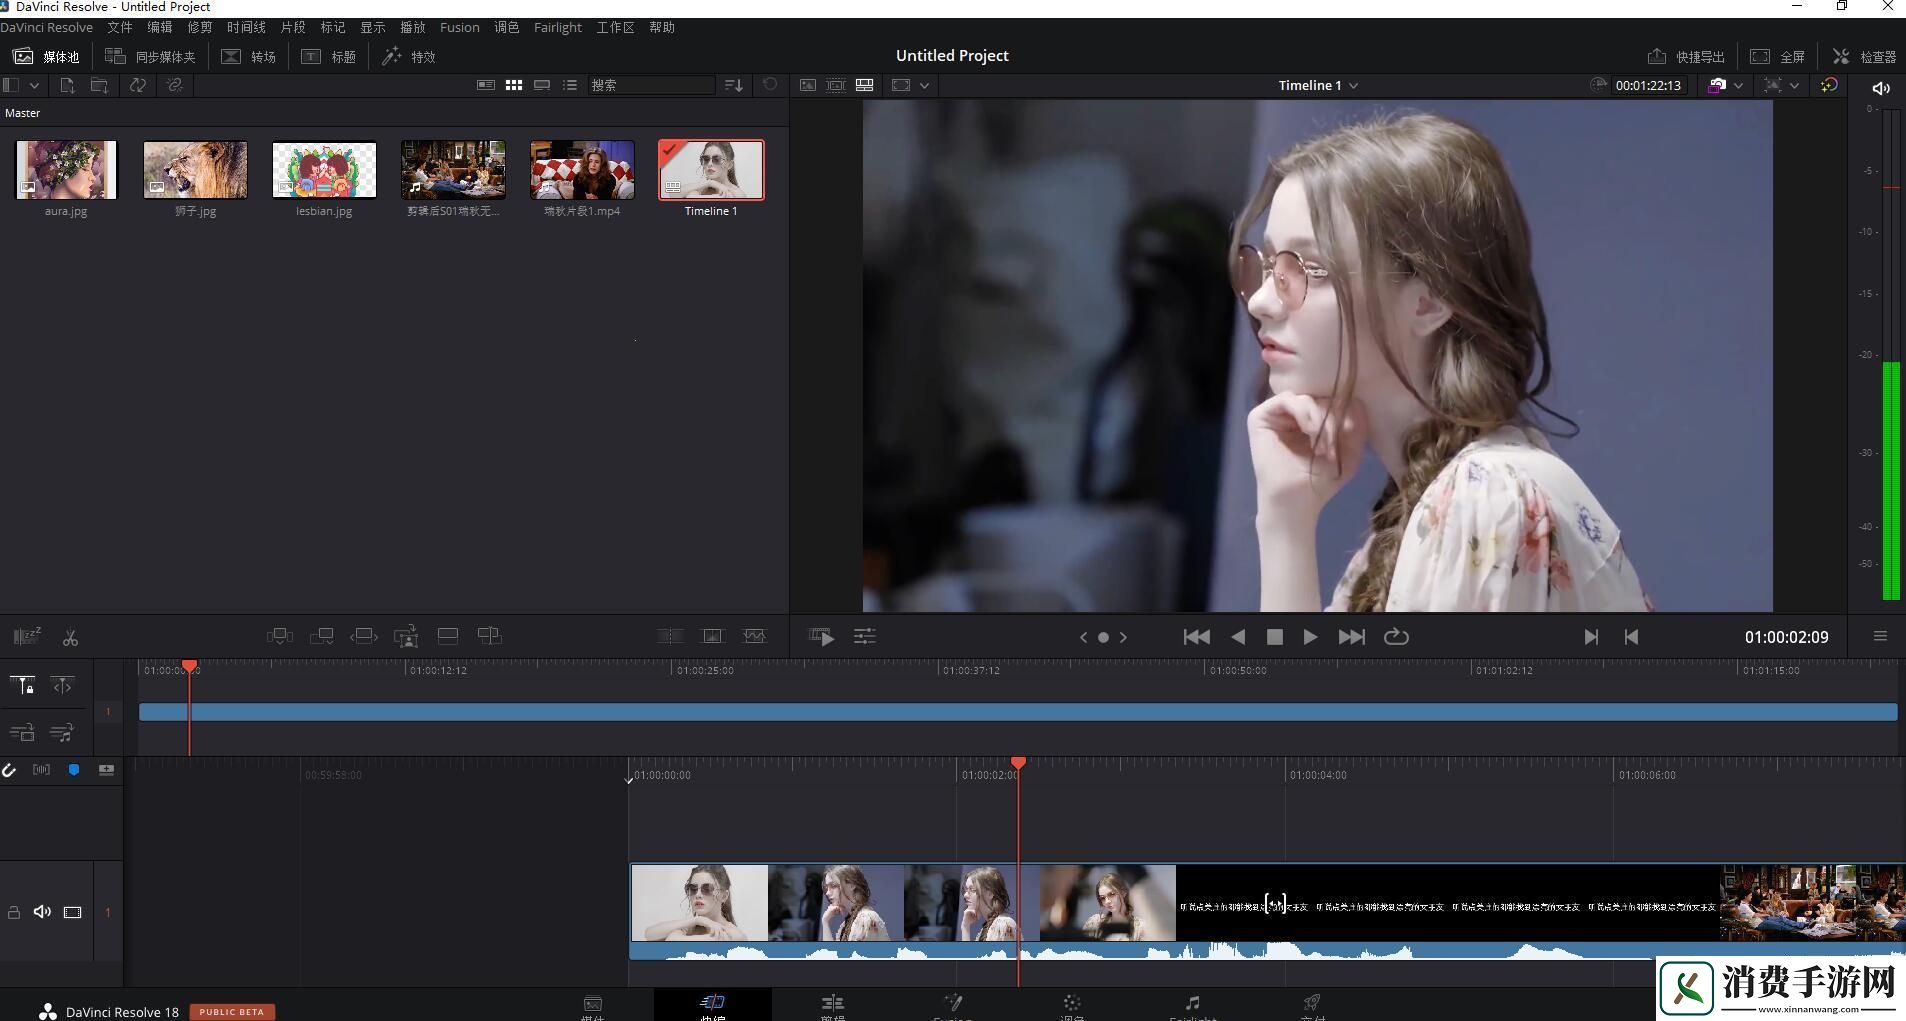Mute track 1 audio
This screenshot has height=1021, width=1906.
pos(42,912)
